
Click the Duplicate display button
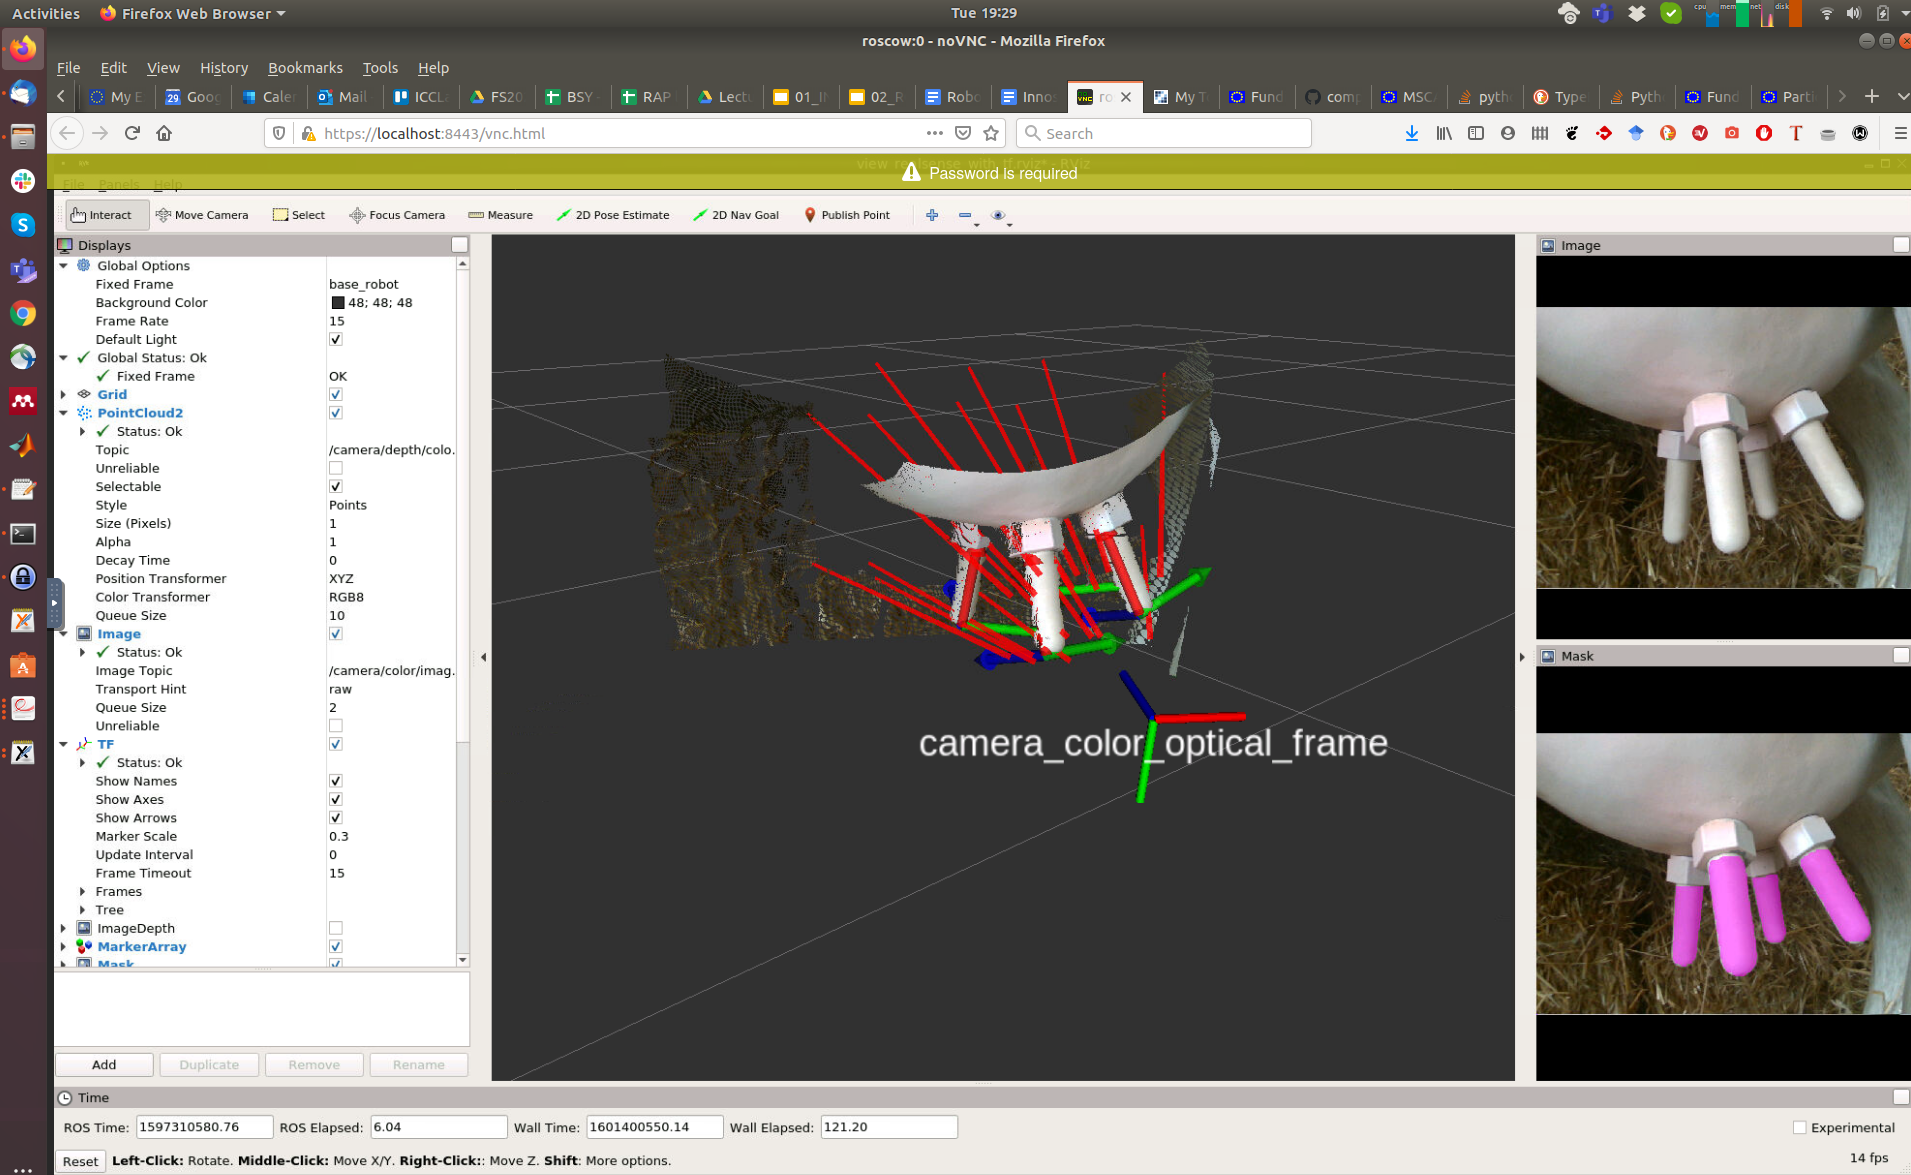pos(209,1065)
